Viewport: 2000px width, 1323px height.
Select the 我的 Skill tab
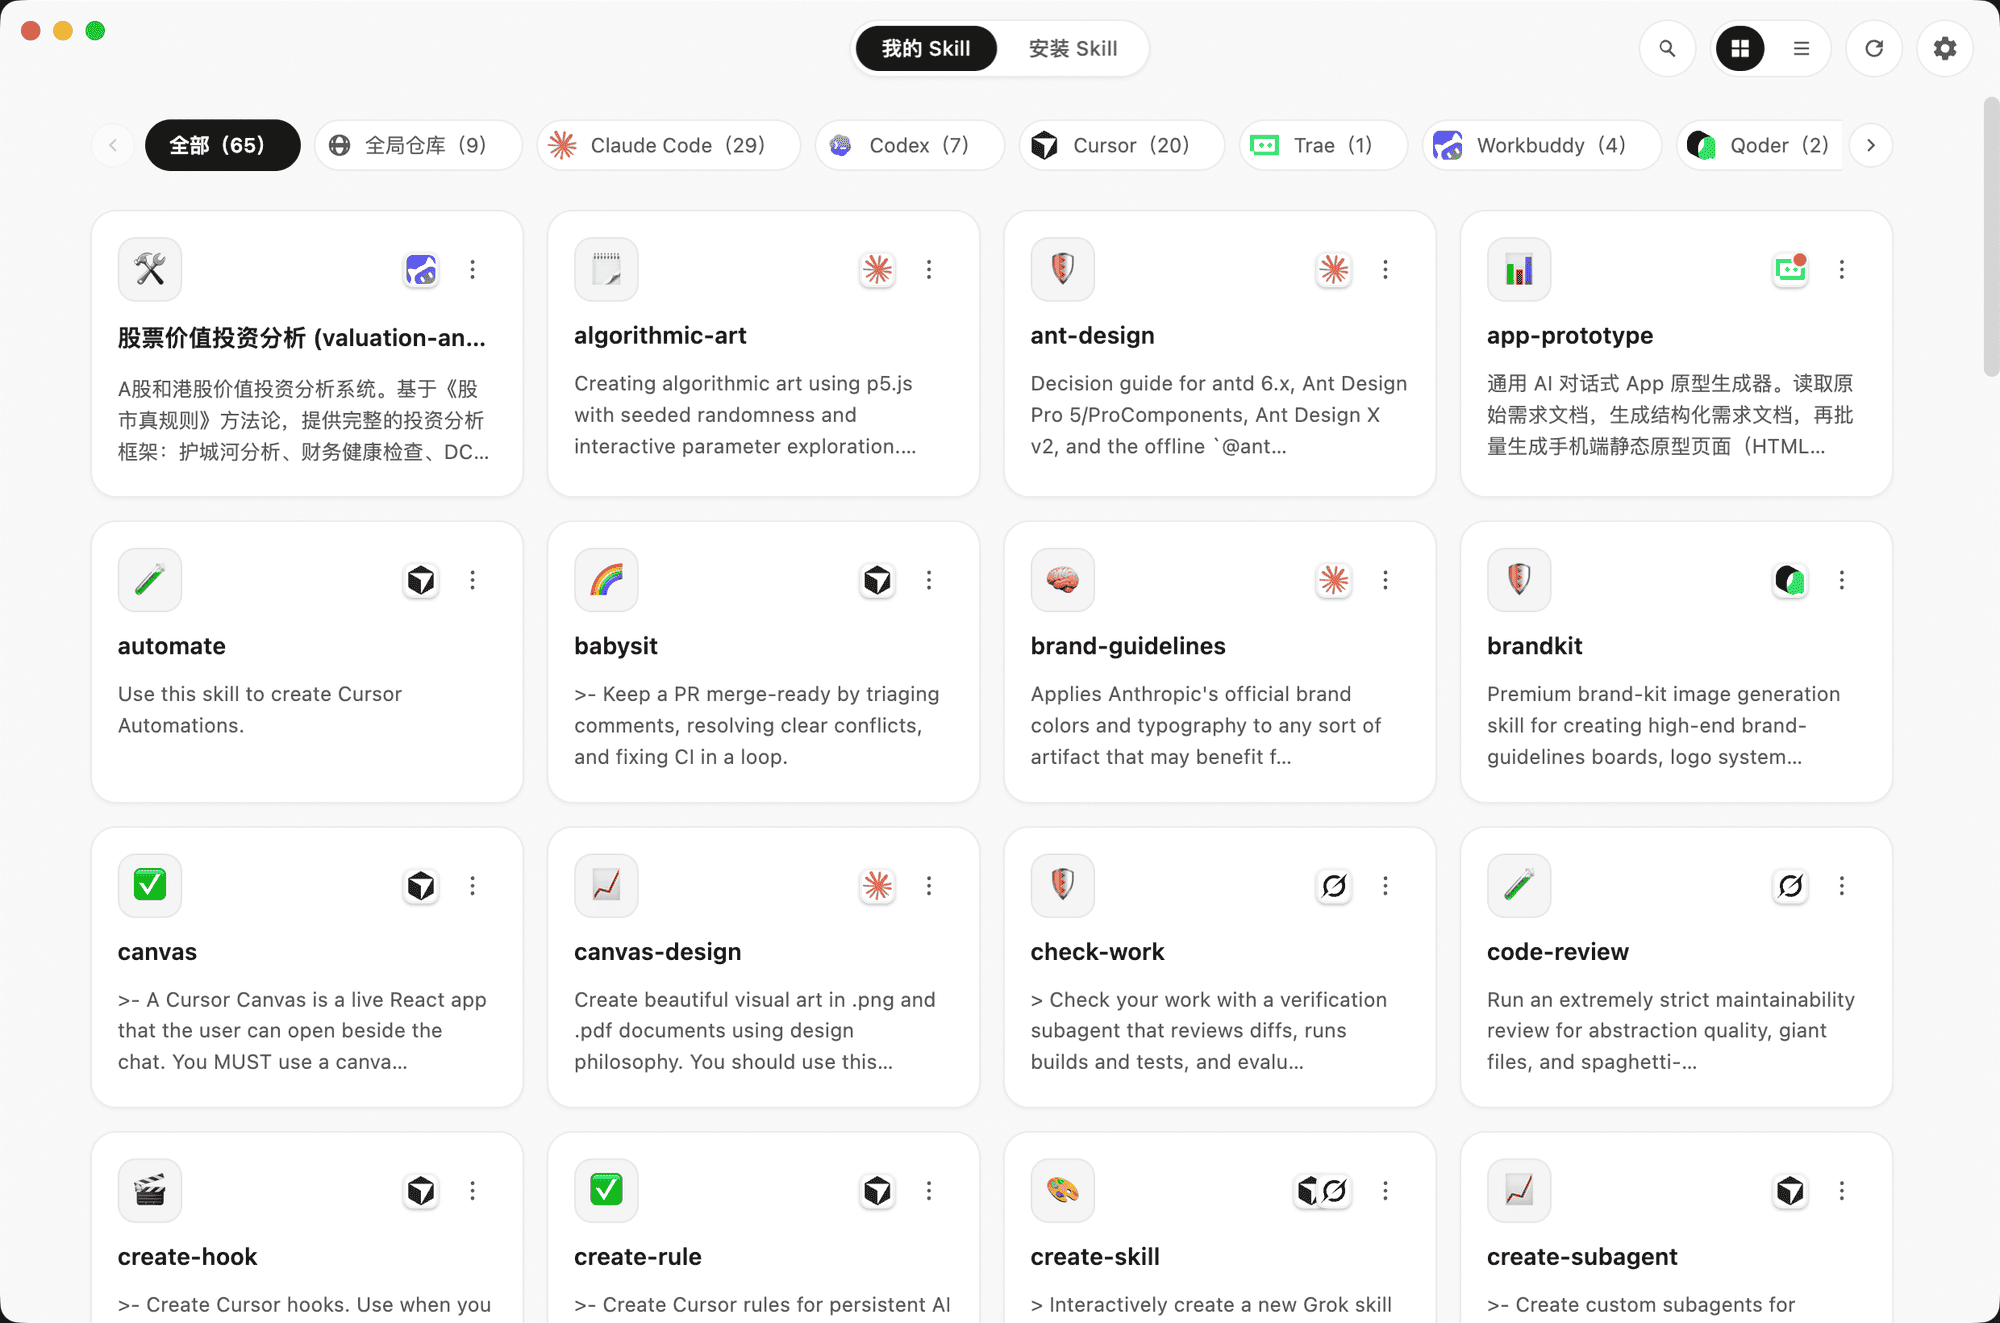coord(926,48)
